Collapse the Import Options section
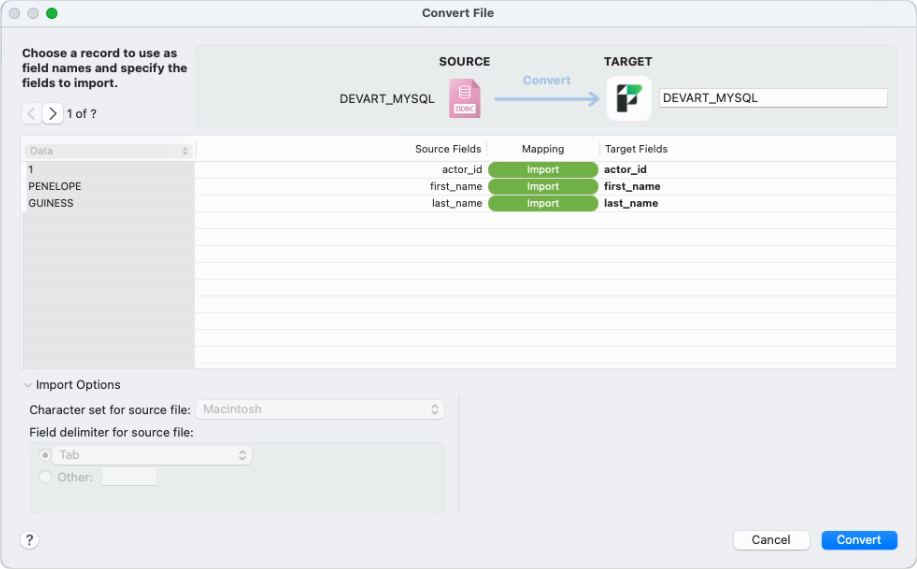Image resolution: width=917 pixels, height=569 pixels. pos(27,385)
